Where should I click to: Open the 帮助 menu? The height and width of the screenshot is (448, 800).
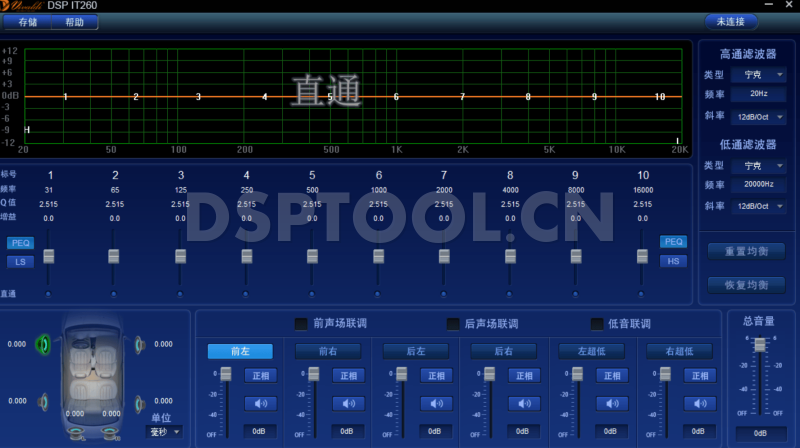point(75,22)
